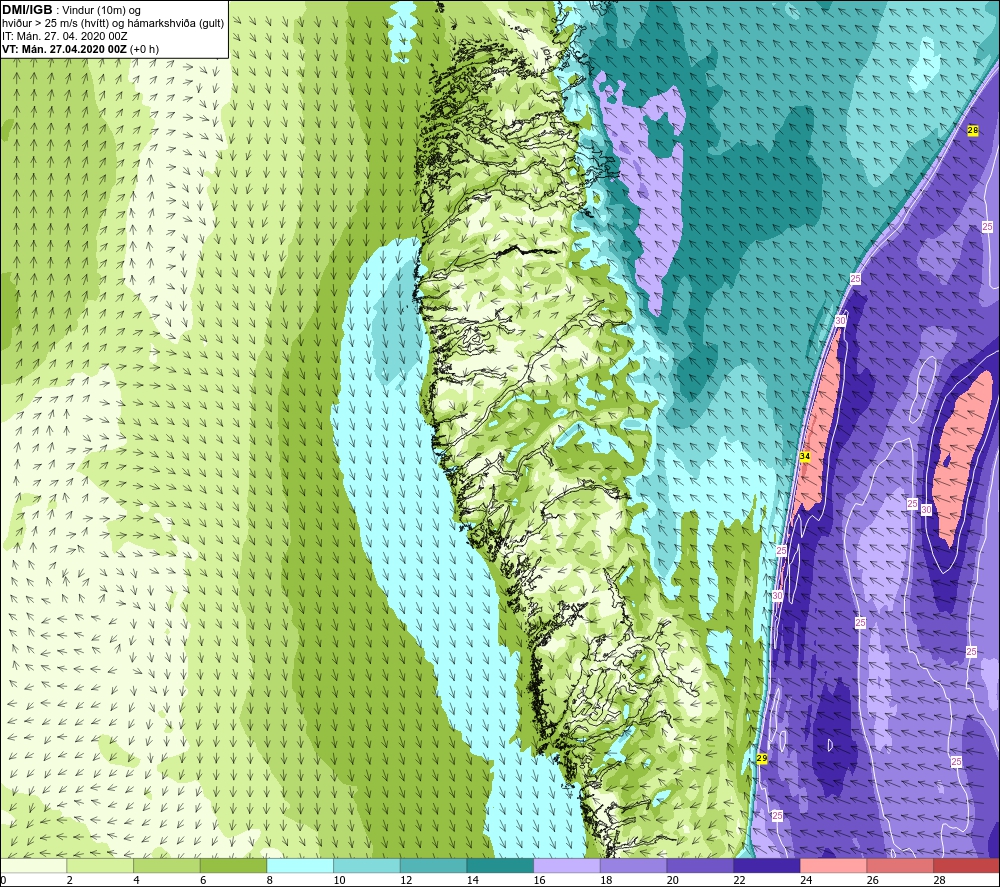1000x887 pixels.
Task: Select the 6–8 m/s darker green legend swatch
Action: coord(233,865)
